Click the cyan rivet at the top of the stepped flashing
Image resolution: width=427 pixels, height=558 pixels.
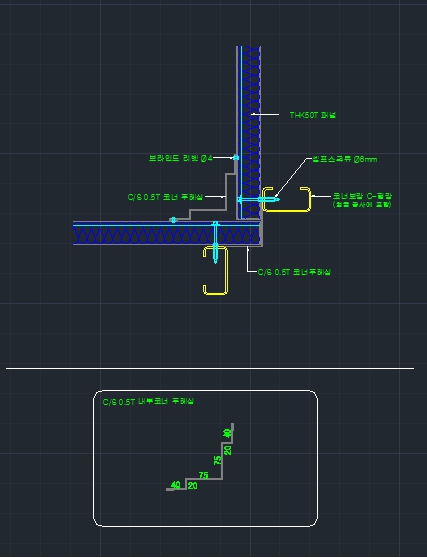pos(236,157)
